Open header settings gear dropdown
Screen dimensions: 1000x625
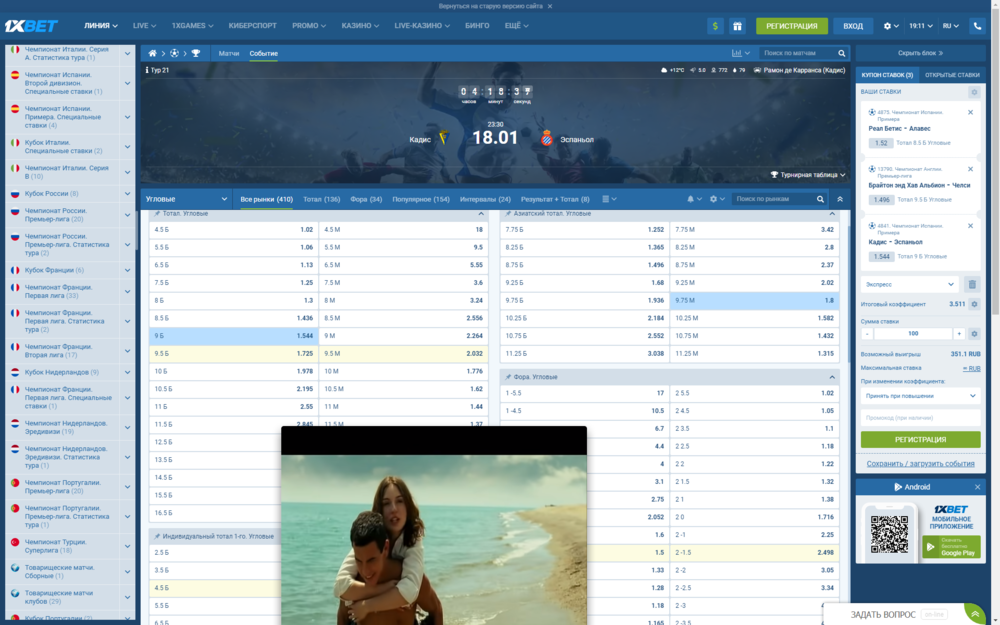tap(891, 26)
